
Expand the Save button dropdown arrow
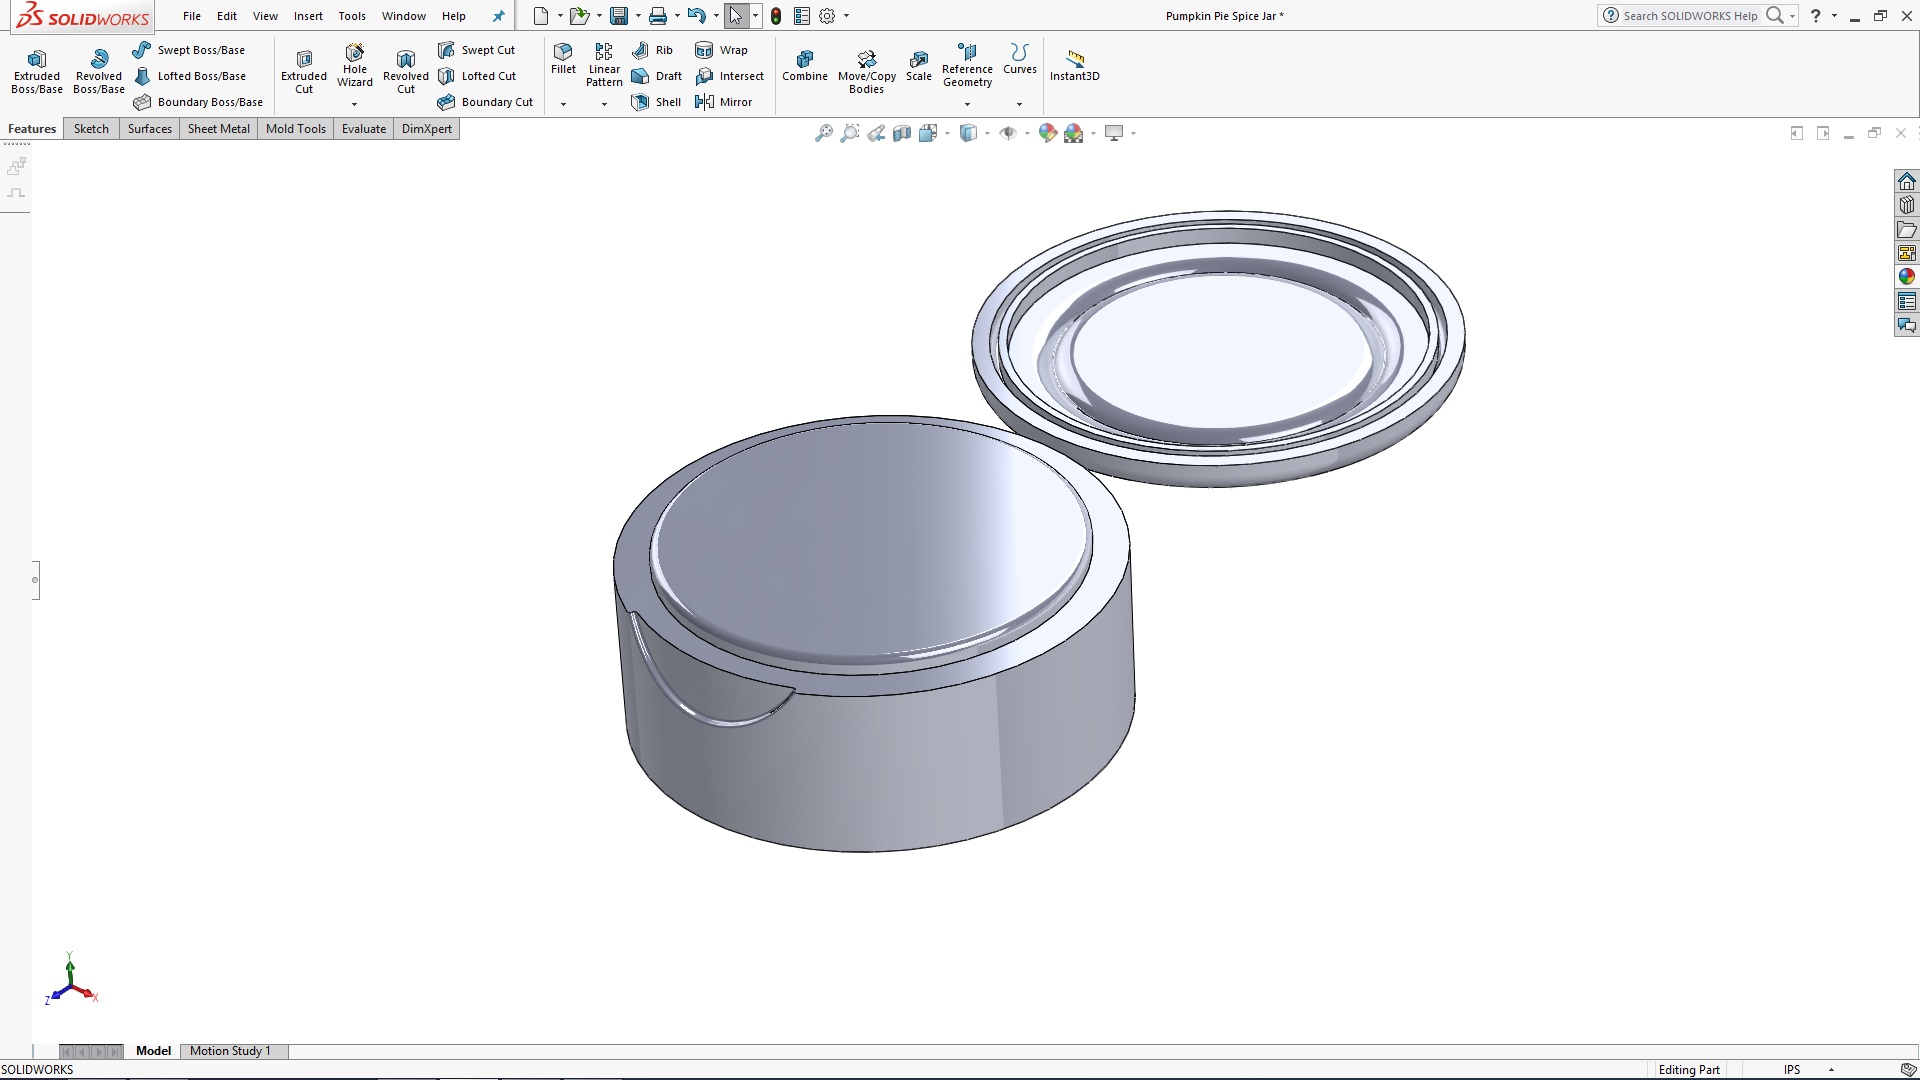637,16
